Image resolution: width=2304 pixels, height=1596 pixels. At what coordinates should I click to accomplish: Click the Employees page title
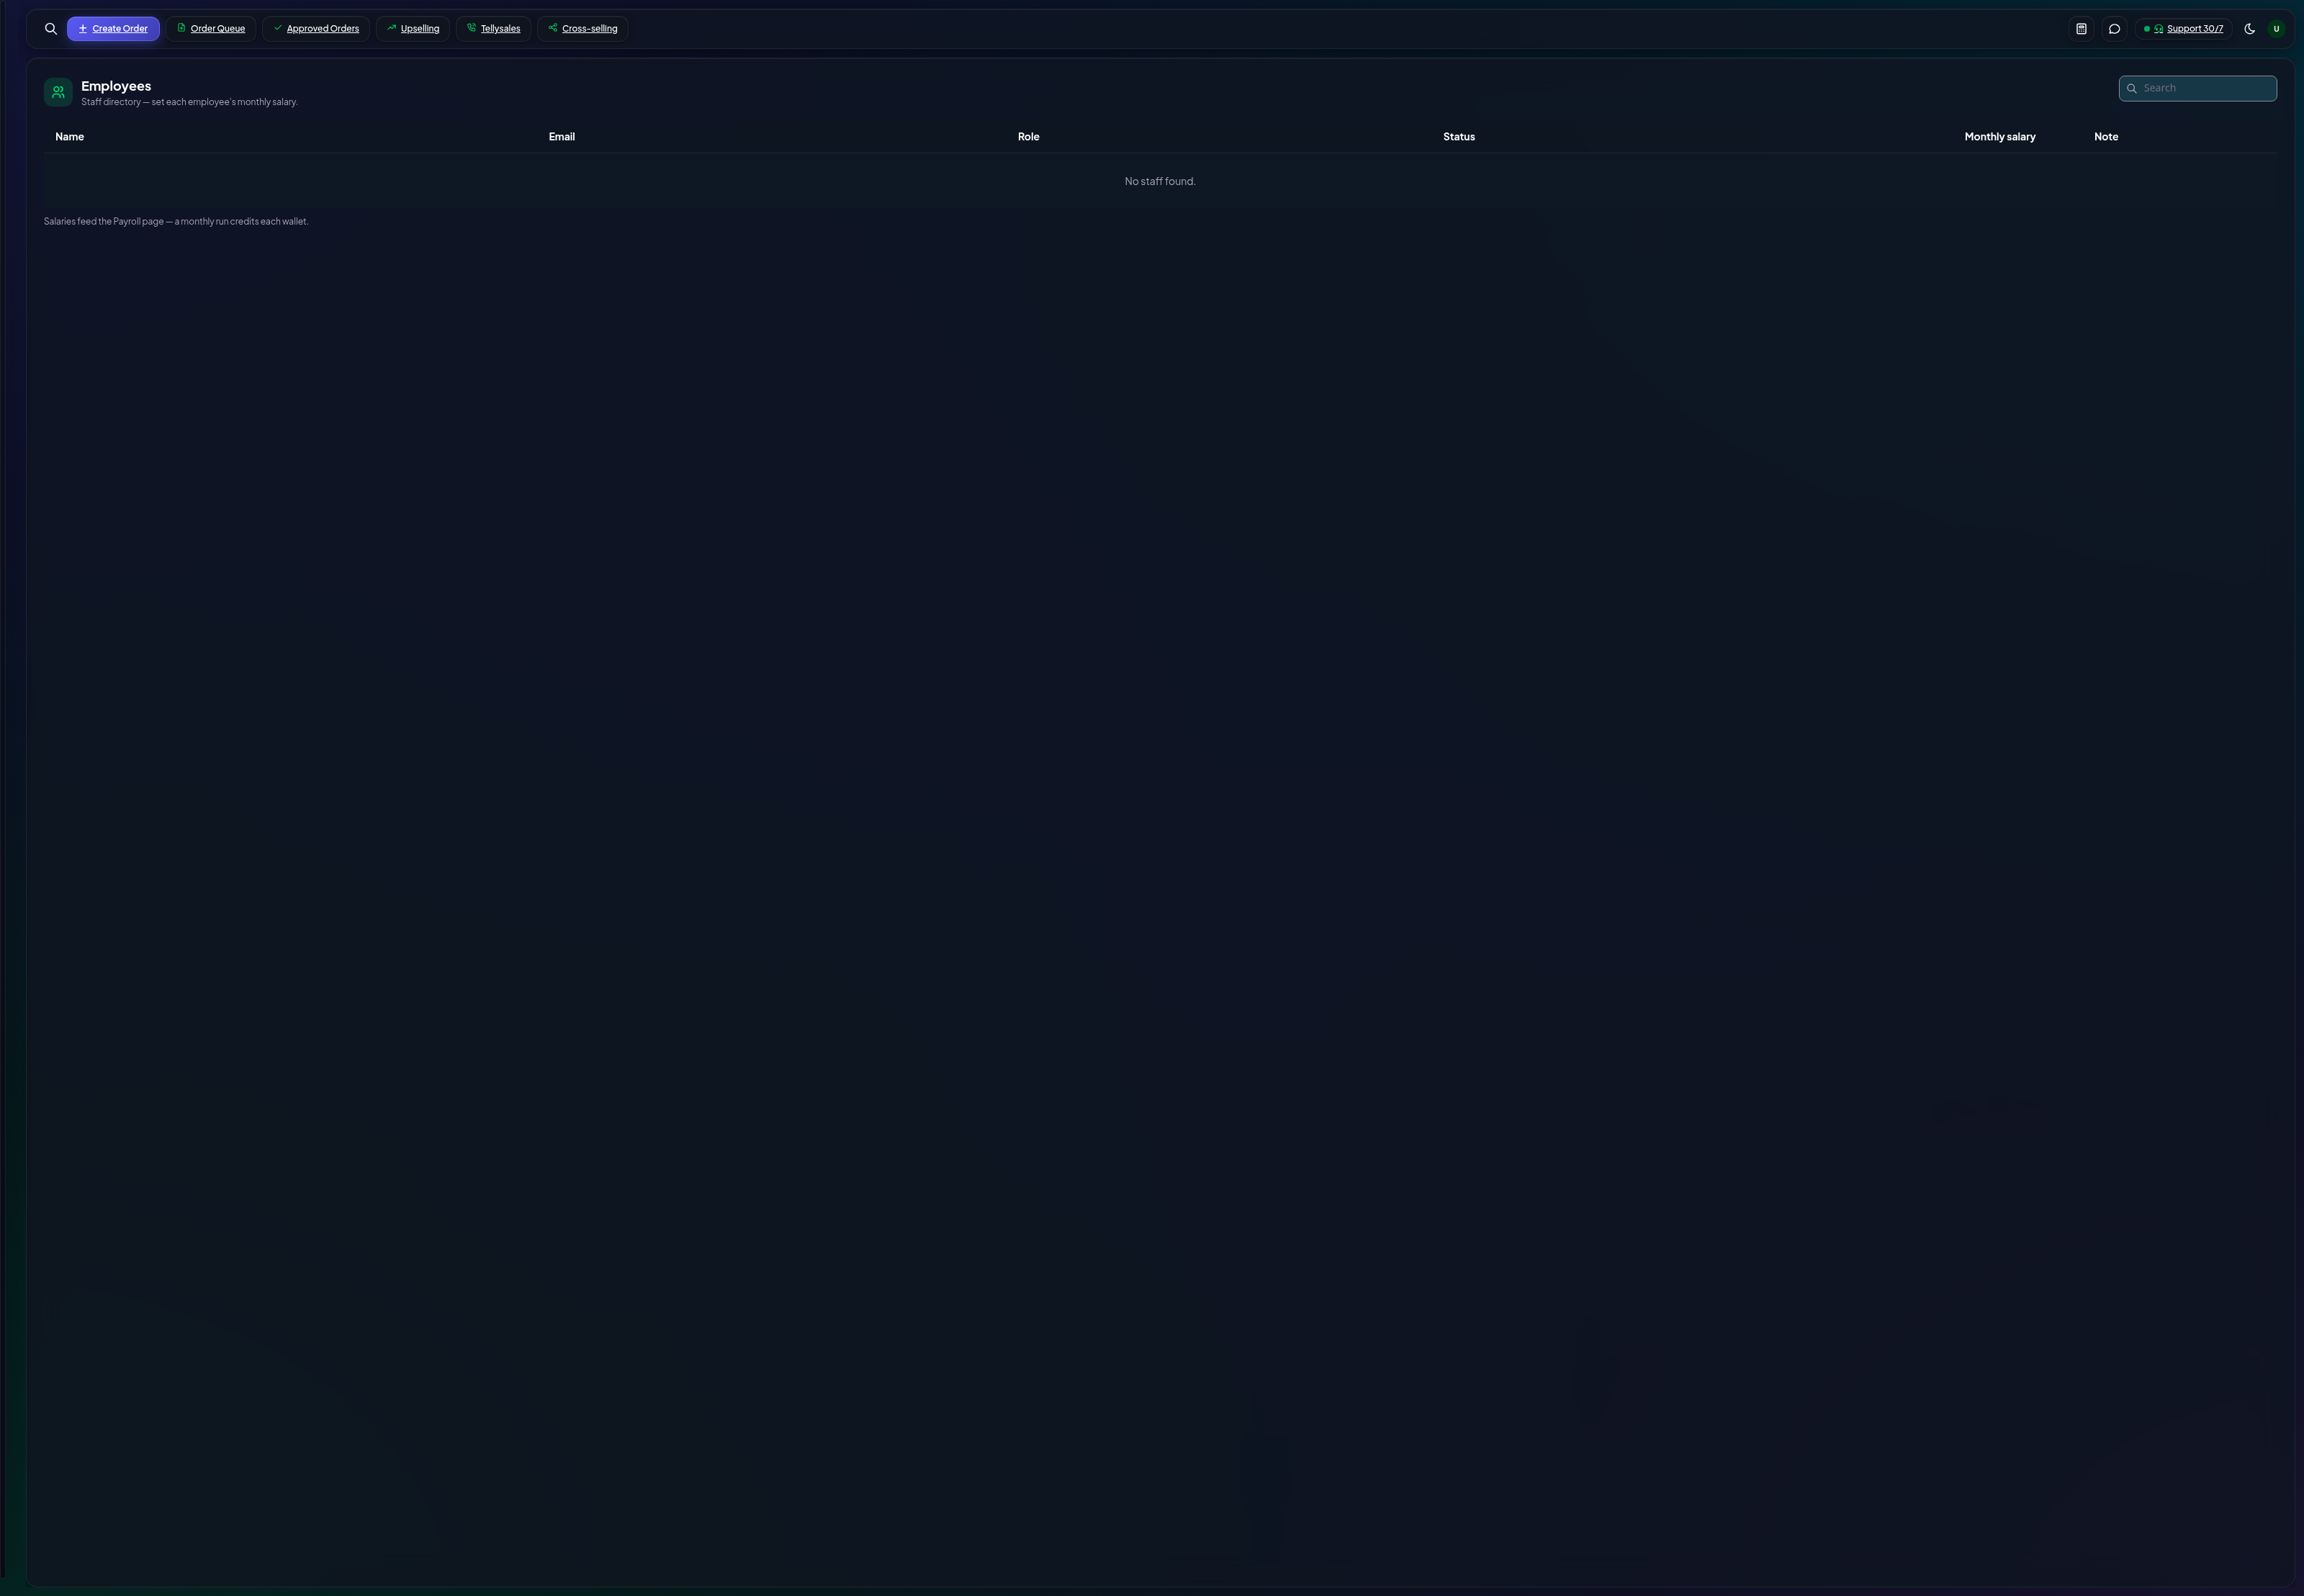[116, 86]
